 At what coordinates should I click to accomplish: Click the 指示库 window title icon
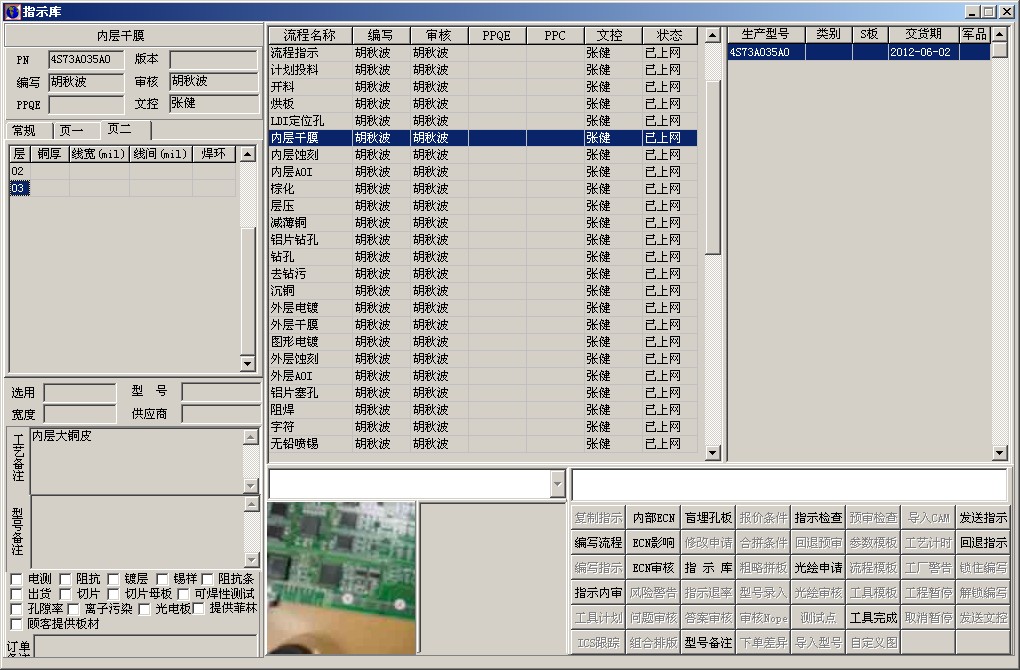point(12,12)
